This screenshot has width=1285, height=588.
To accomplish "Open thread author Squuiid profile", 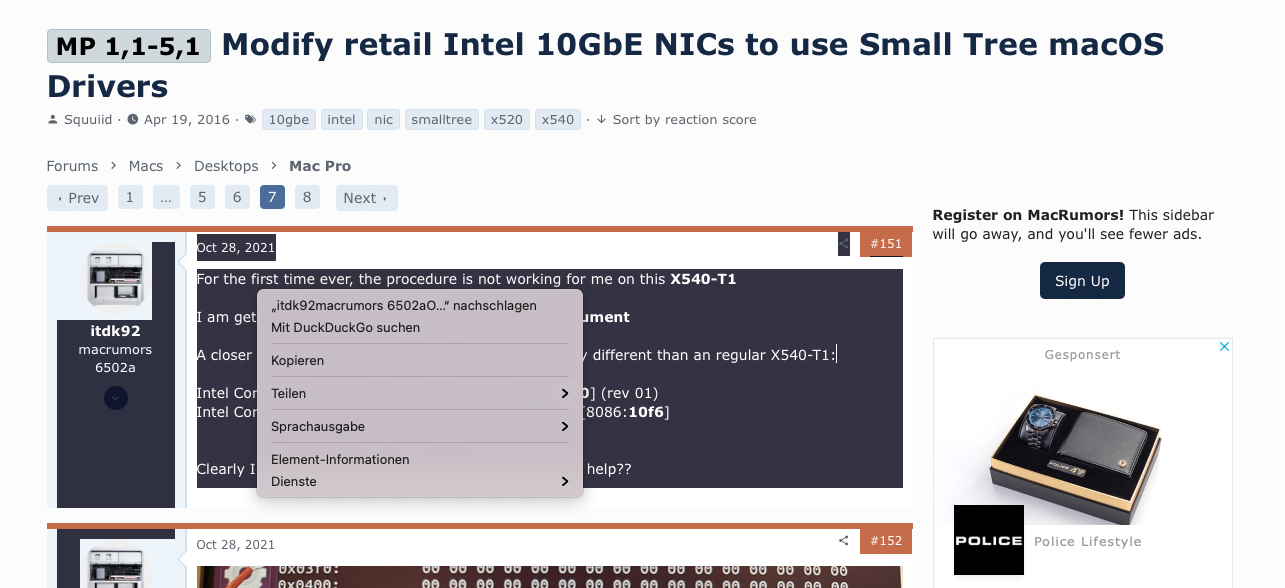I will click(89, 120).
